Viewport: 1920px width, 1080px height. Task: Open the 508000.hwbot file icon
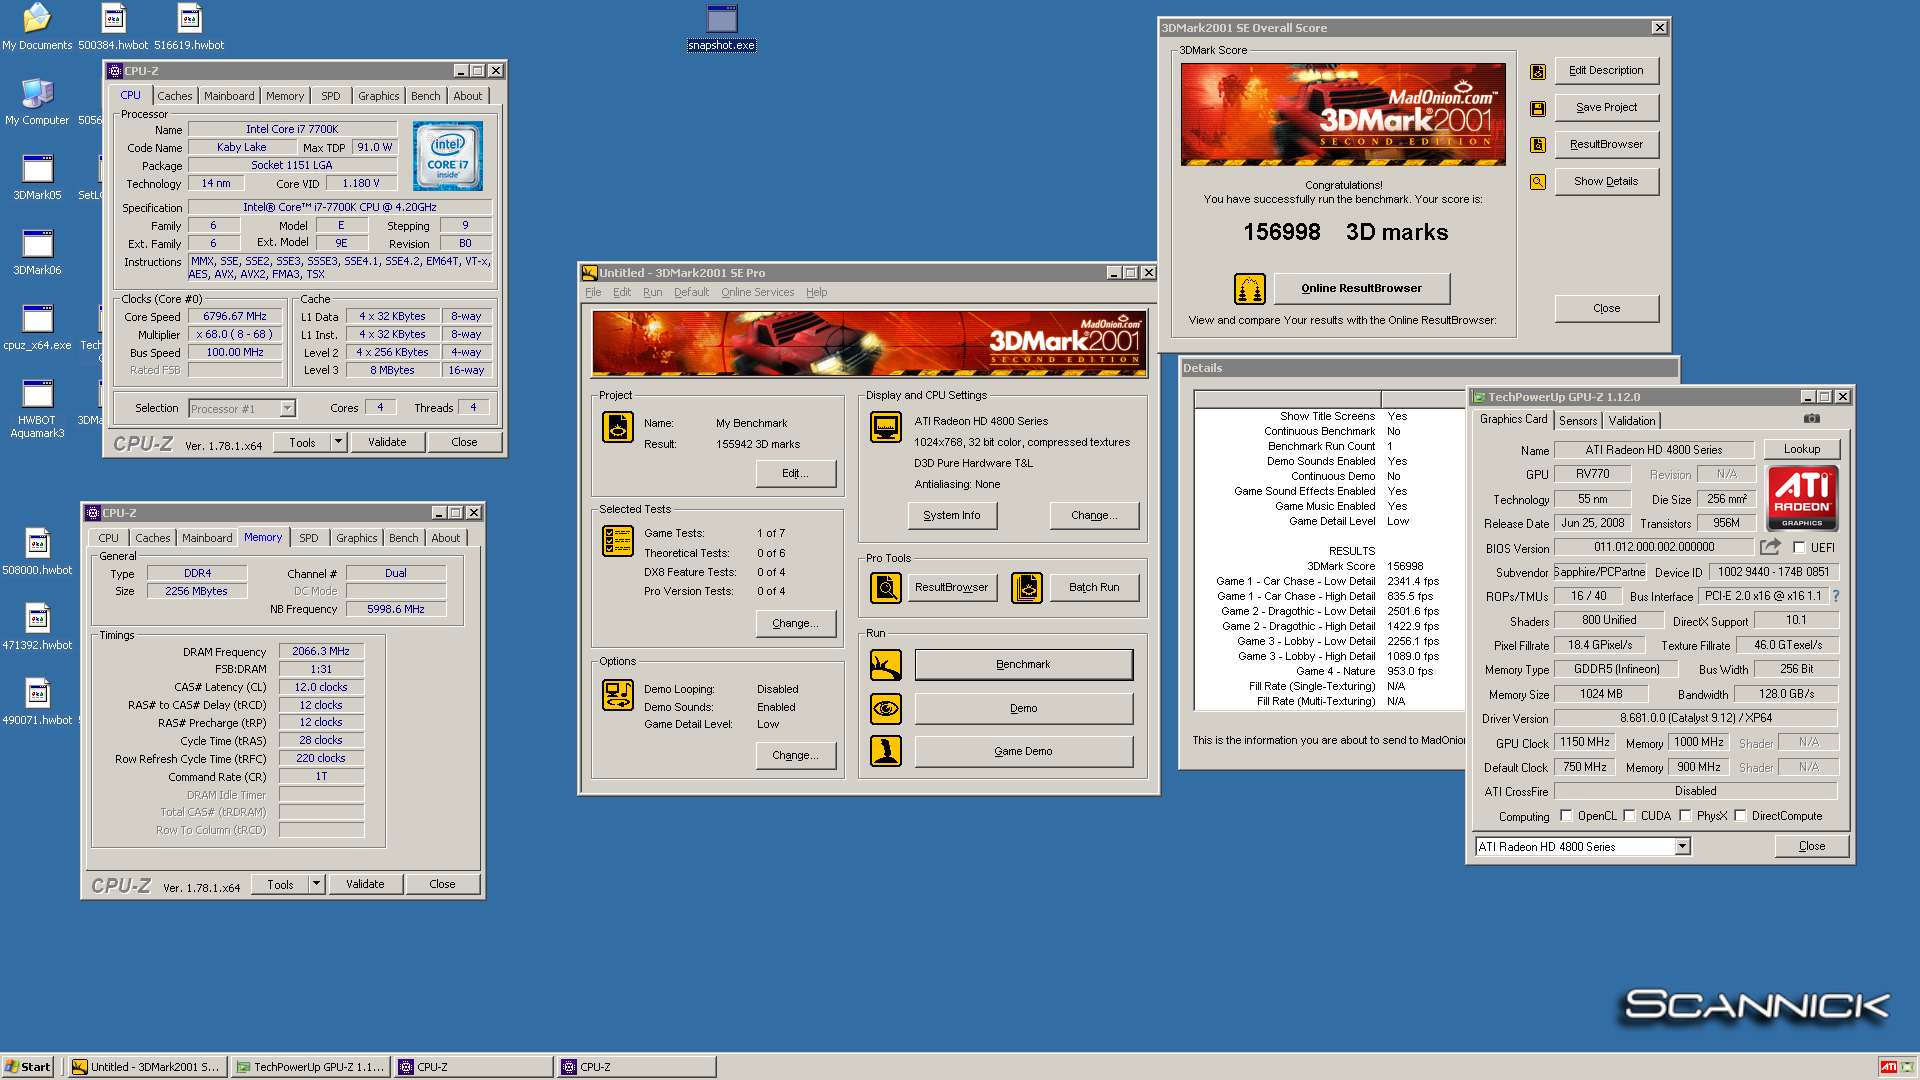click(x=37, y=552)
